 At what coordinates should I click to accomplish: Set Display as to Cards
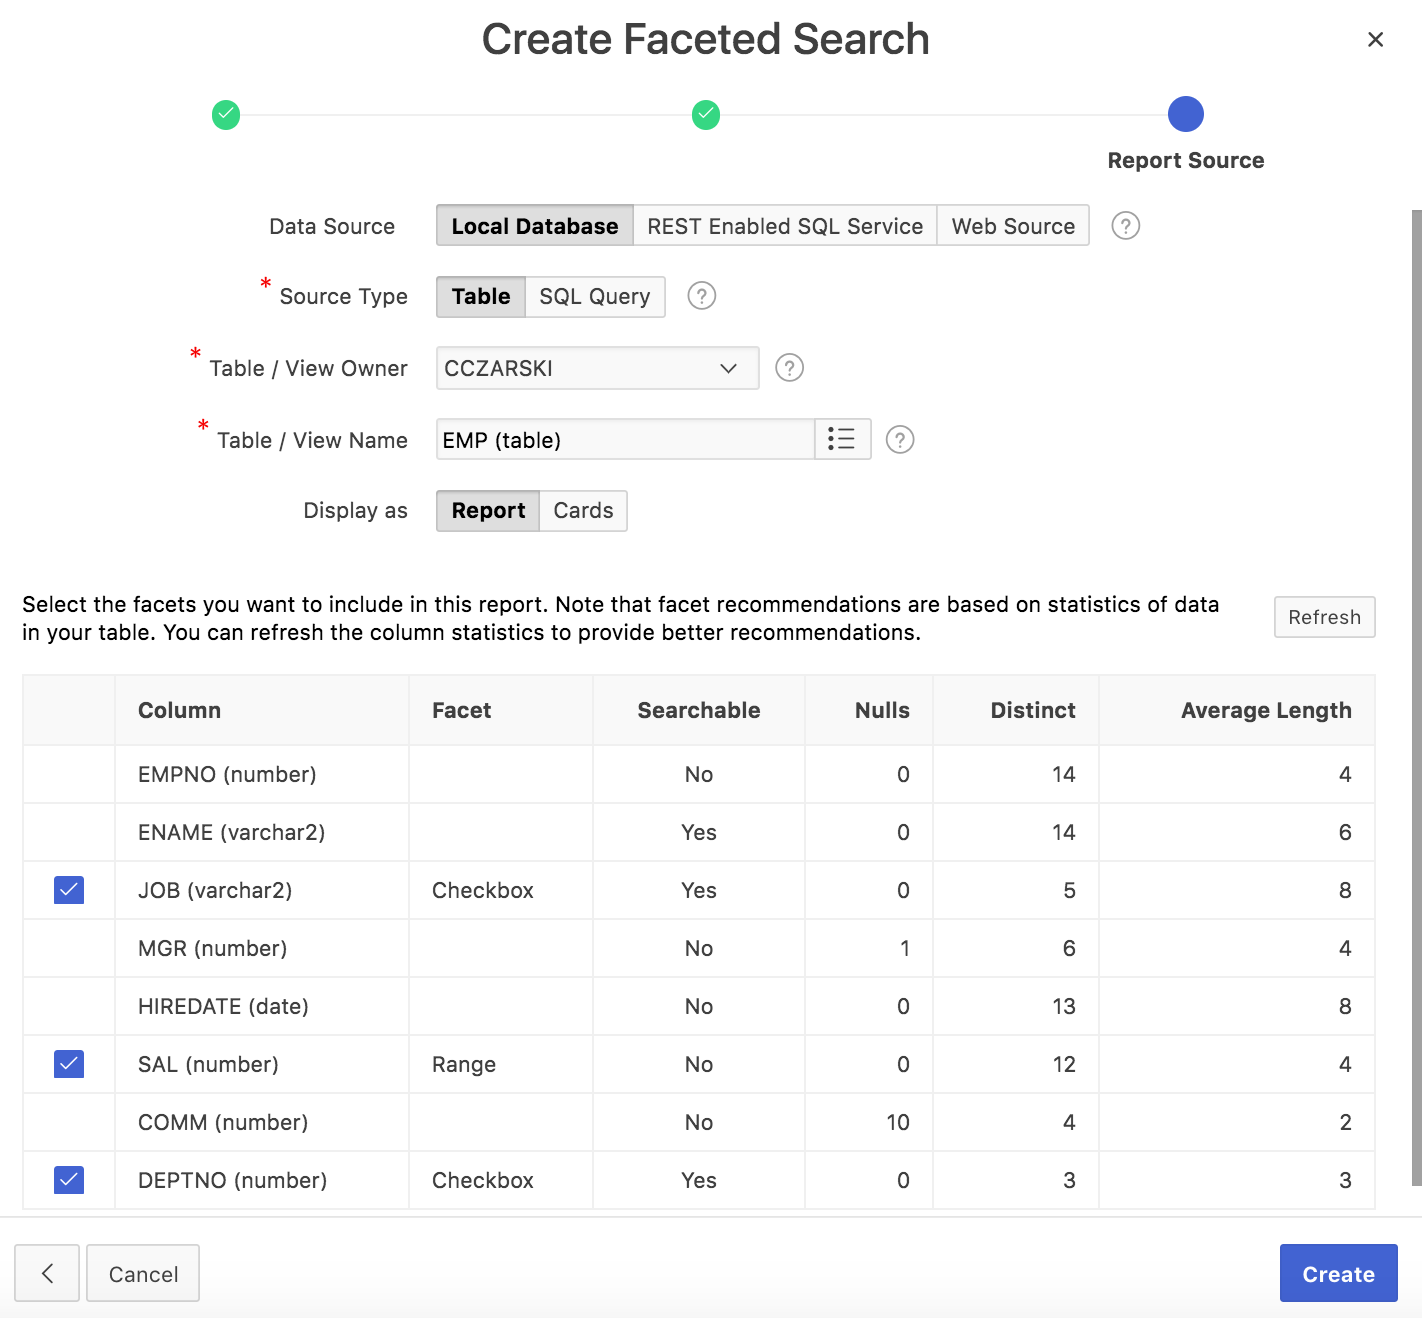(x=583, y=510)
